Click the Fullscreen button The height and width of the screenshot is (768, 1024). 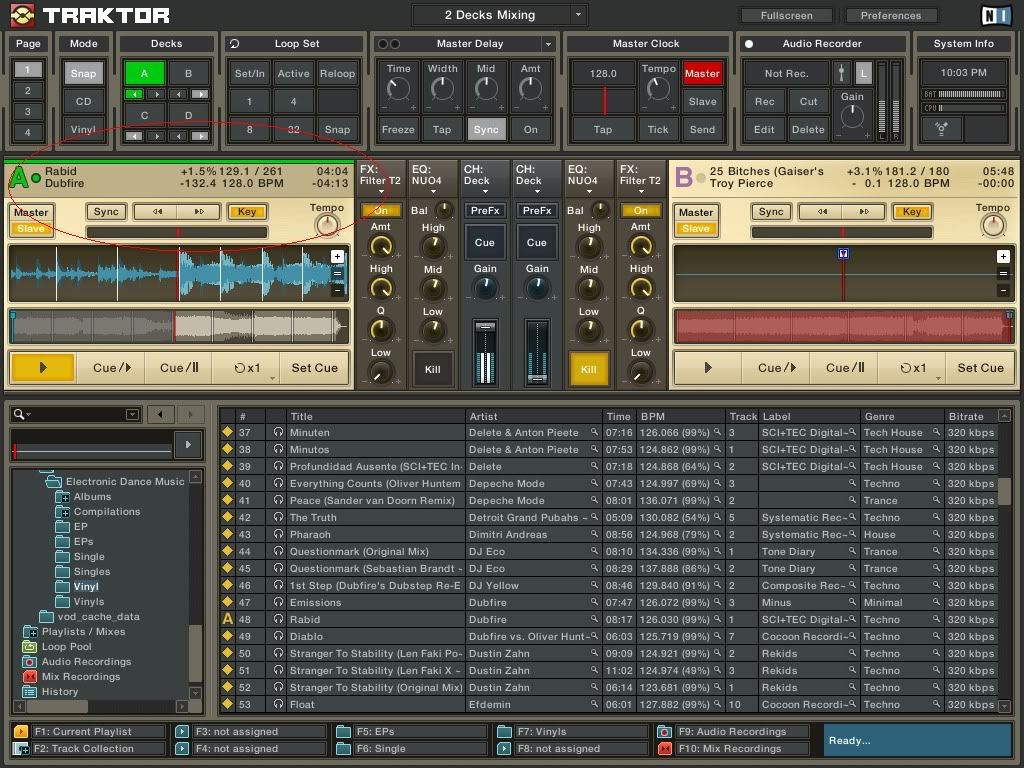(785, 15)
